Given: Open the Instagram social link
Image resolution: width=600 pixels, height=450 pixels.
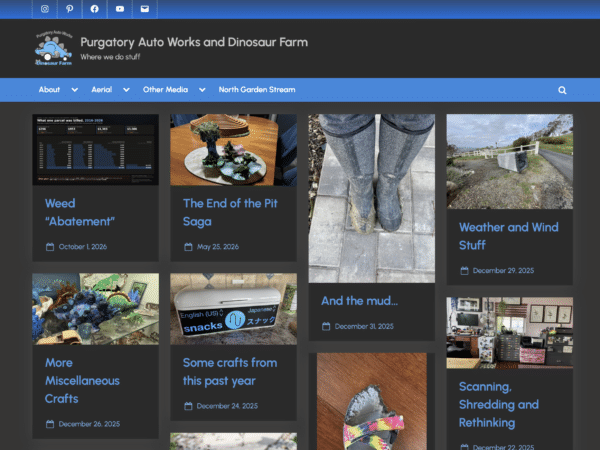Looking at the screenshot, I should [45, 9].
